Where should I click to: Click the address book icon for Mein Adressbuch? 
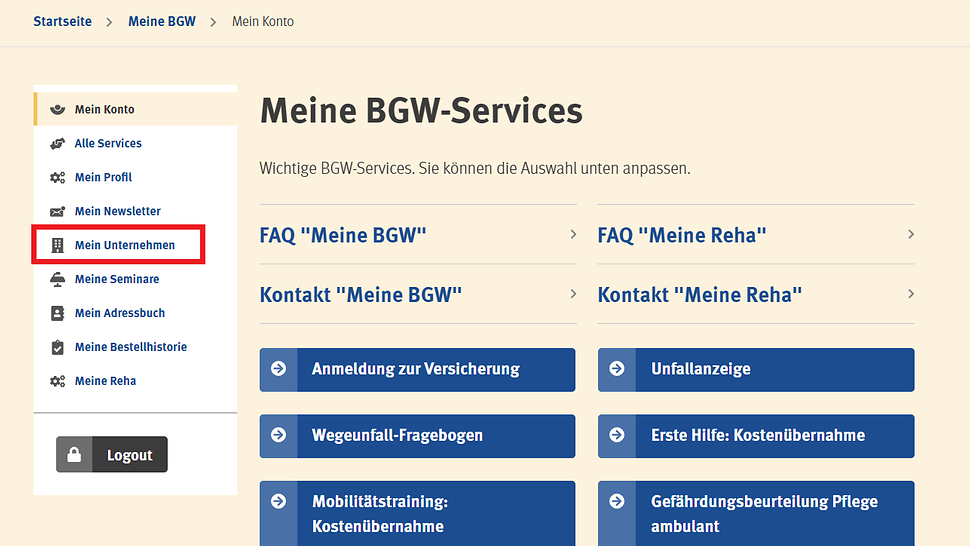click(x=58, y=314)
